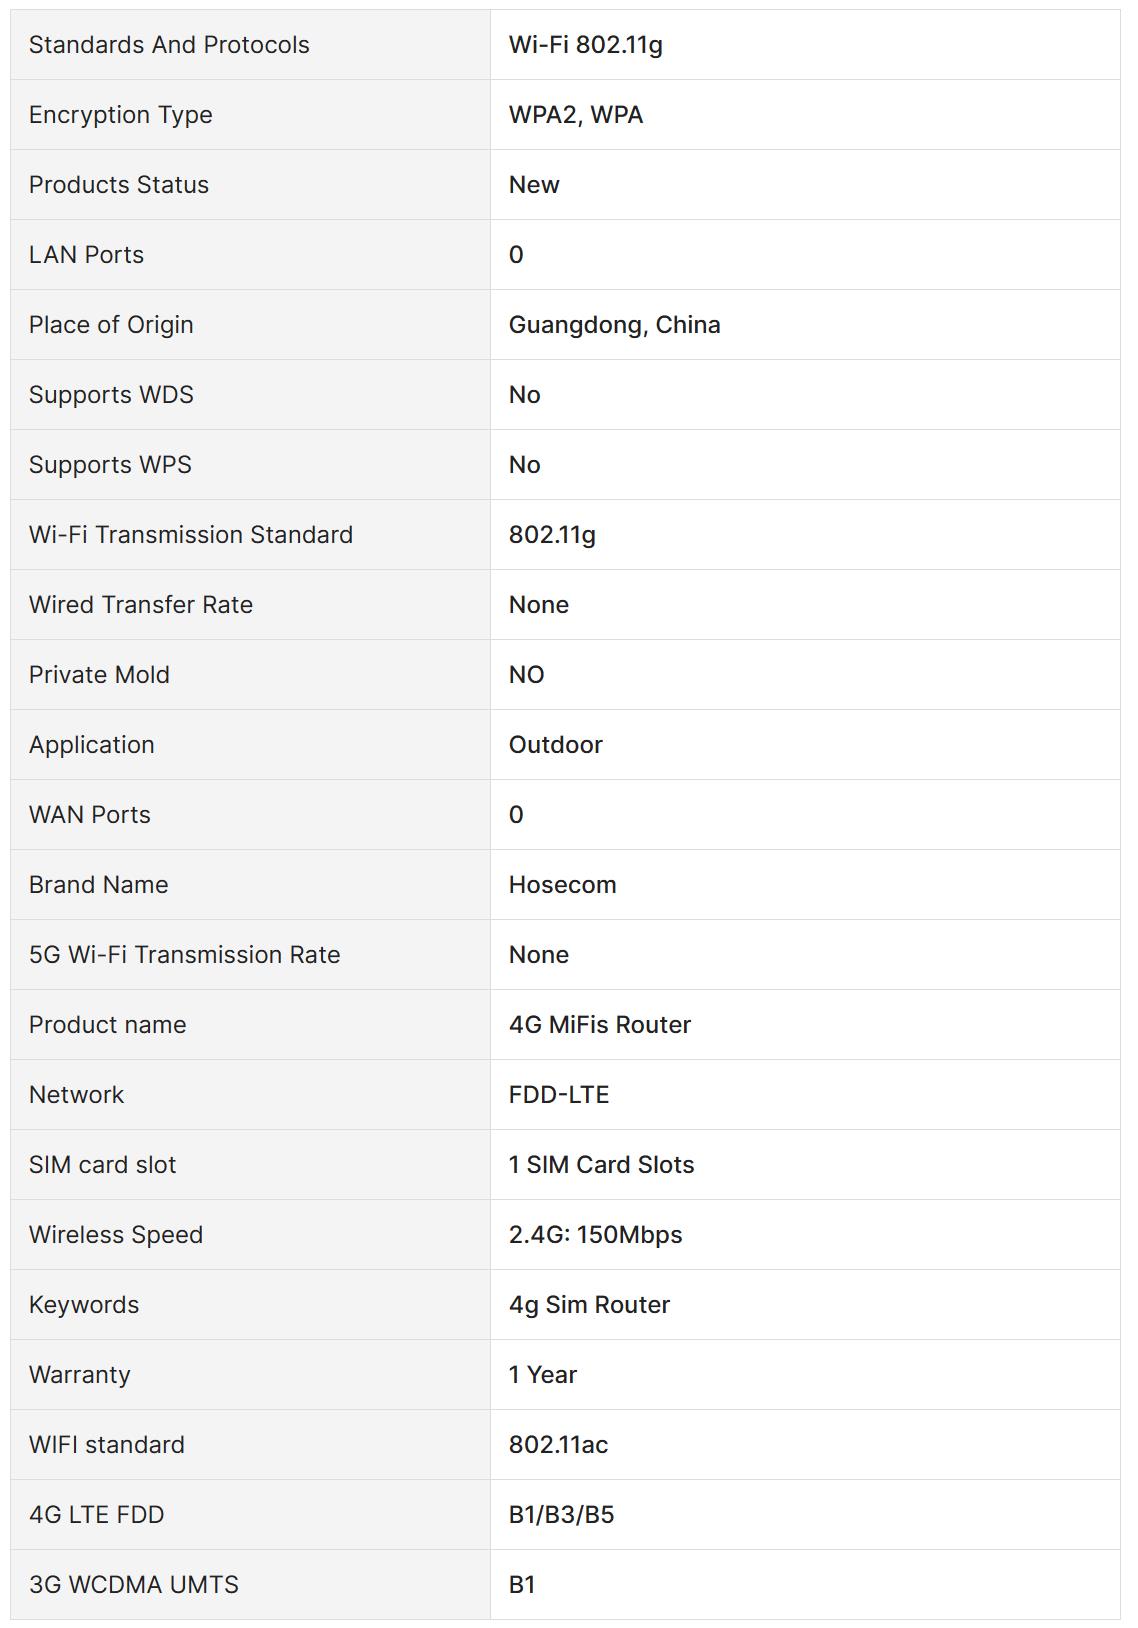The width and height of the screenshot is (1138, 1628).
Task: Click the "B1/B3/B5" LTE band value
Action: (561, 1515)
